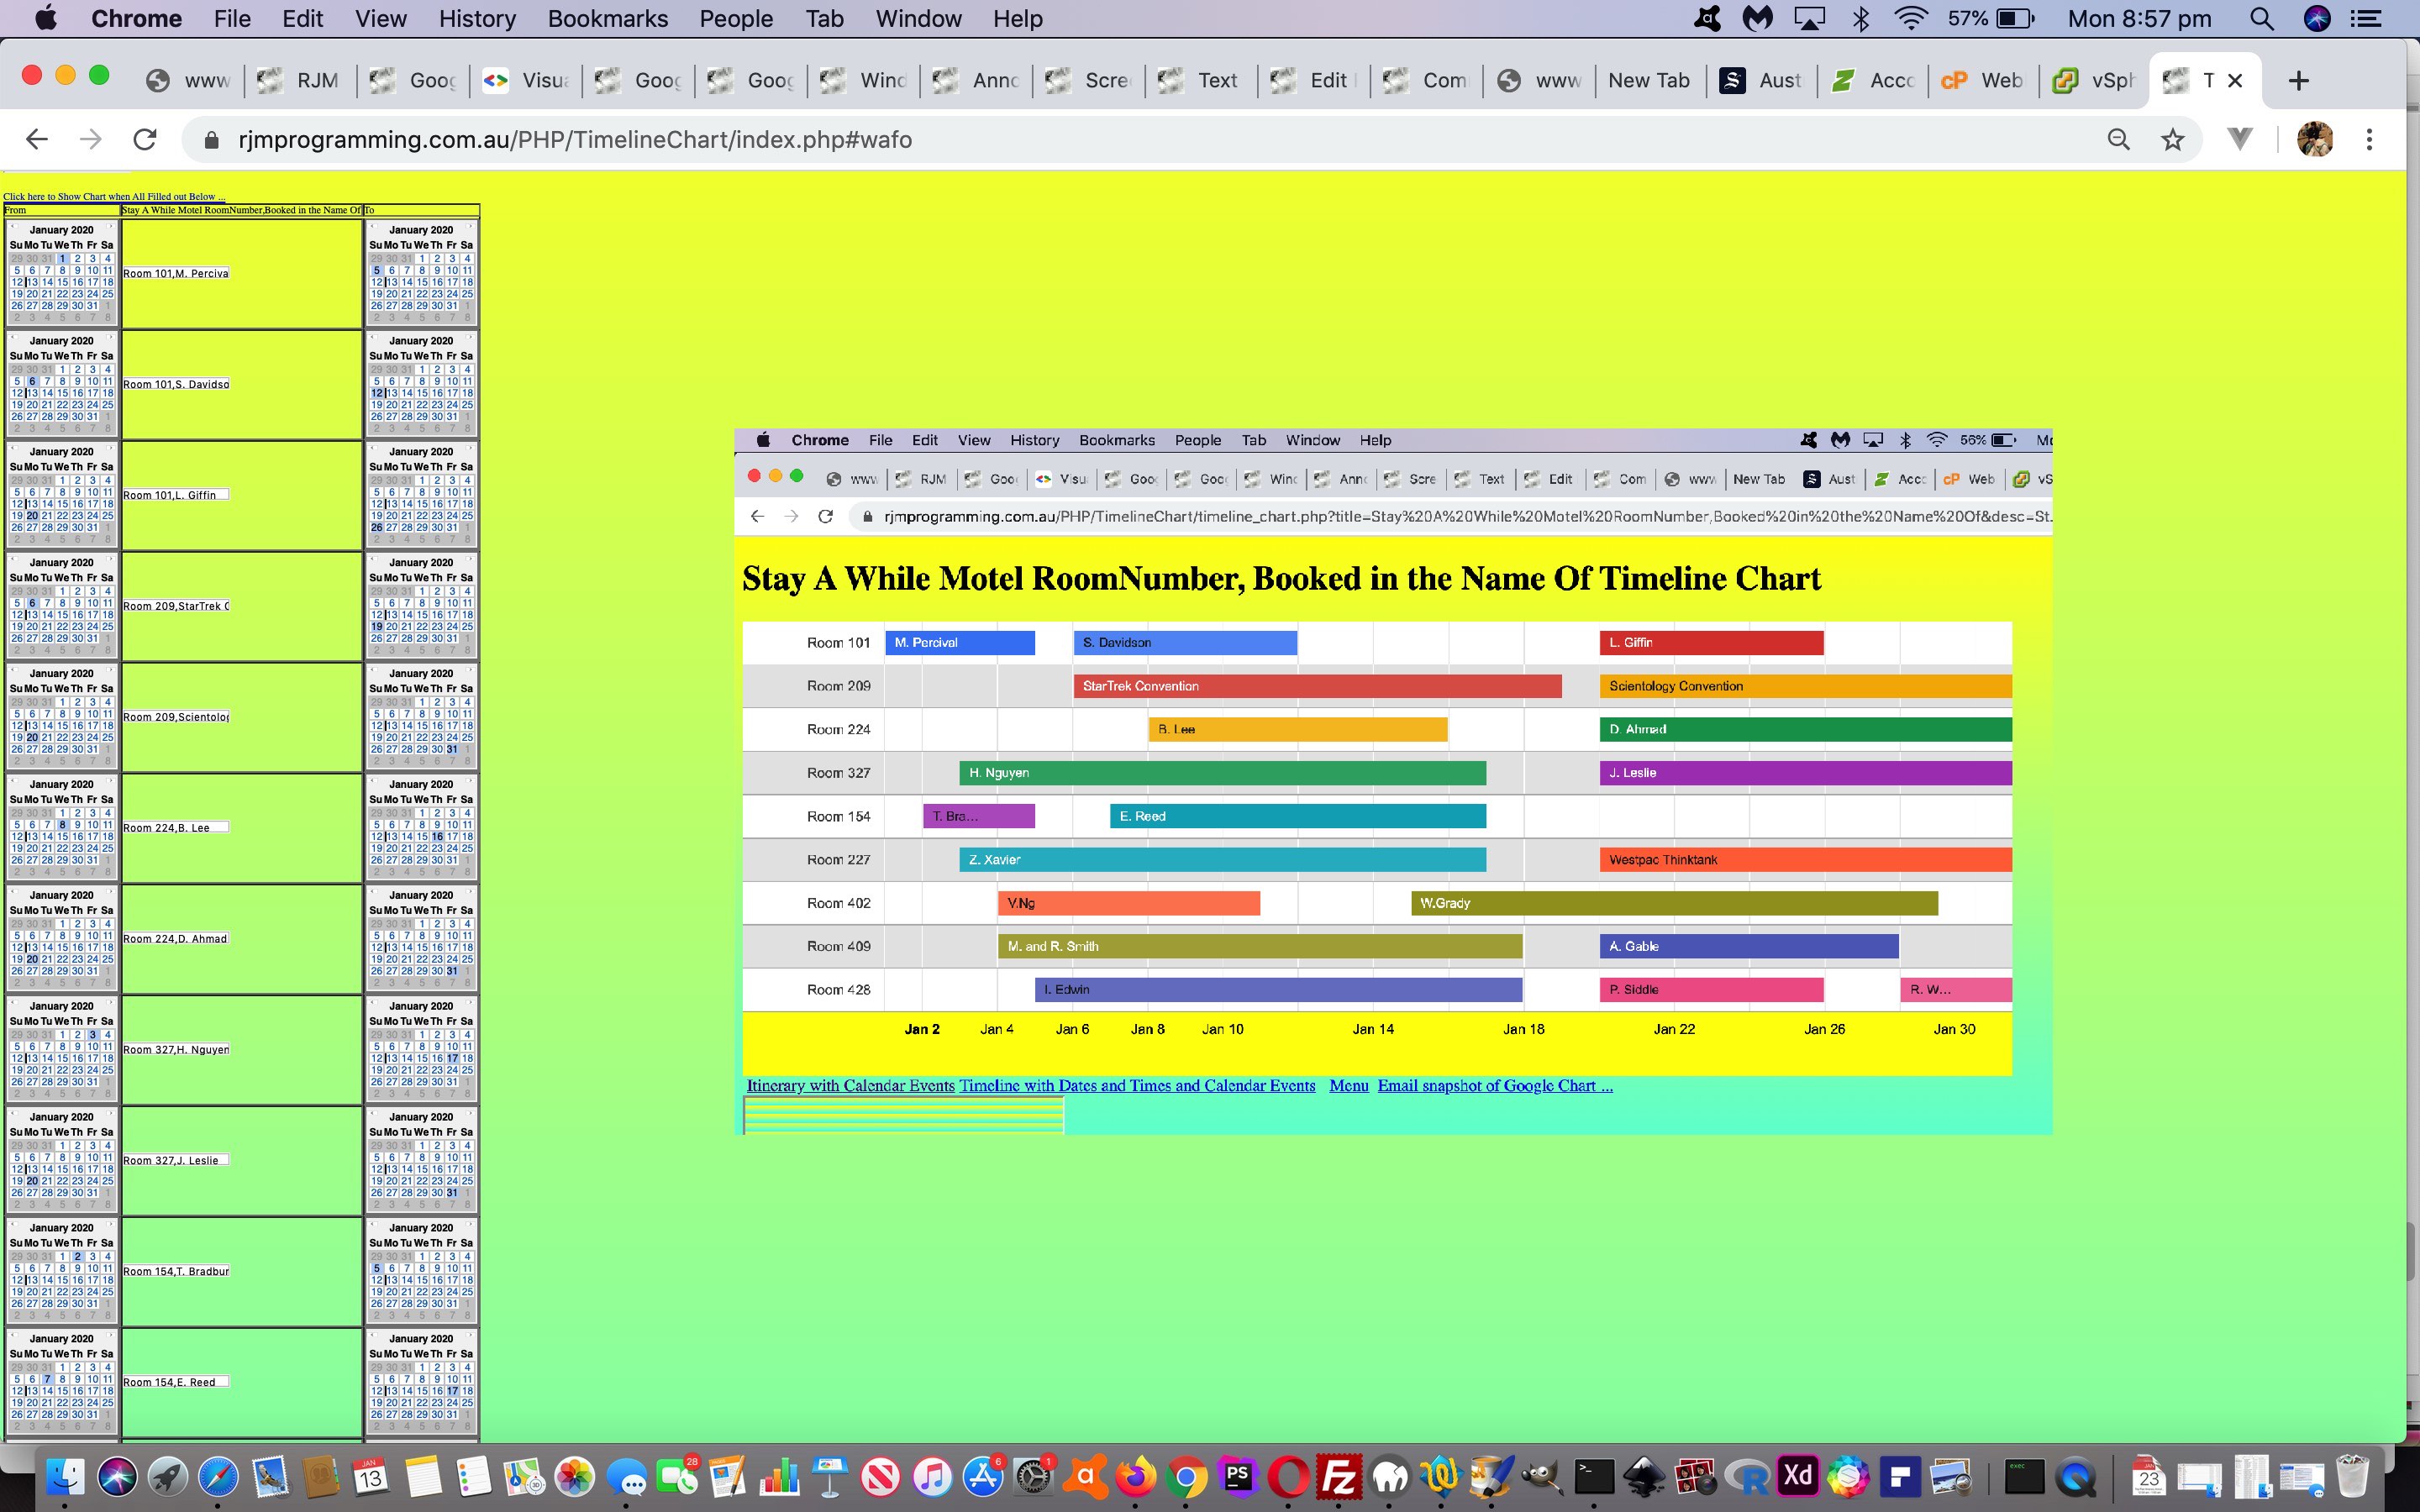Screen dimensions: 2420x1512
Task: Click 'Show Chart when All Filled out' link
Action: point(114,196)
